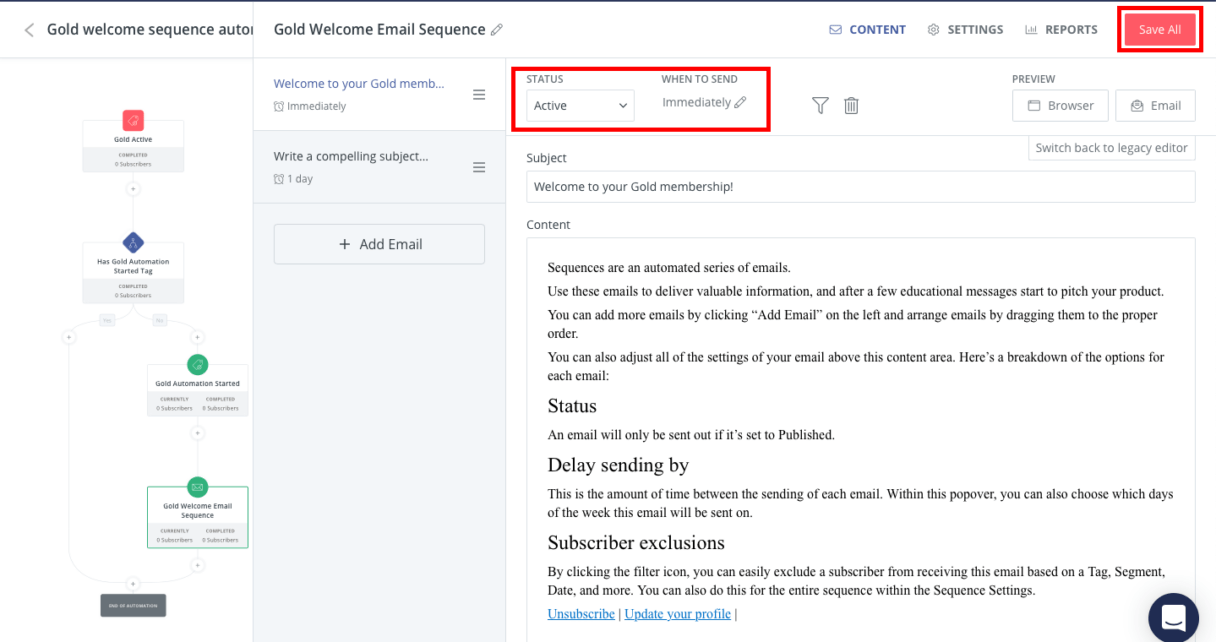Open the Settings tab

click(x=965, y=30)
